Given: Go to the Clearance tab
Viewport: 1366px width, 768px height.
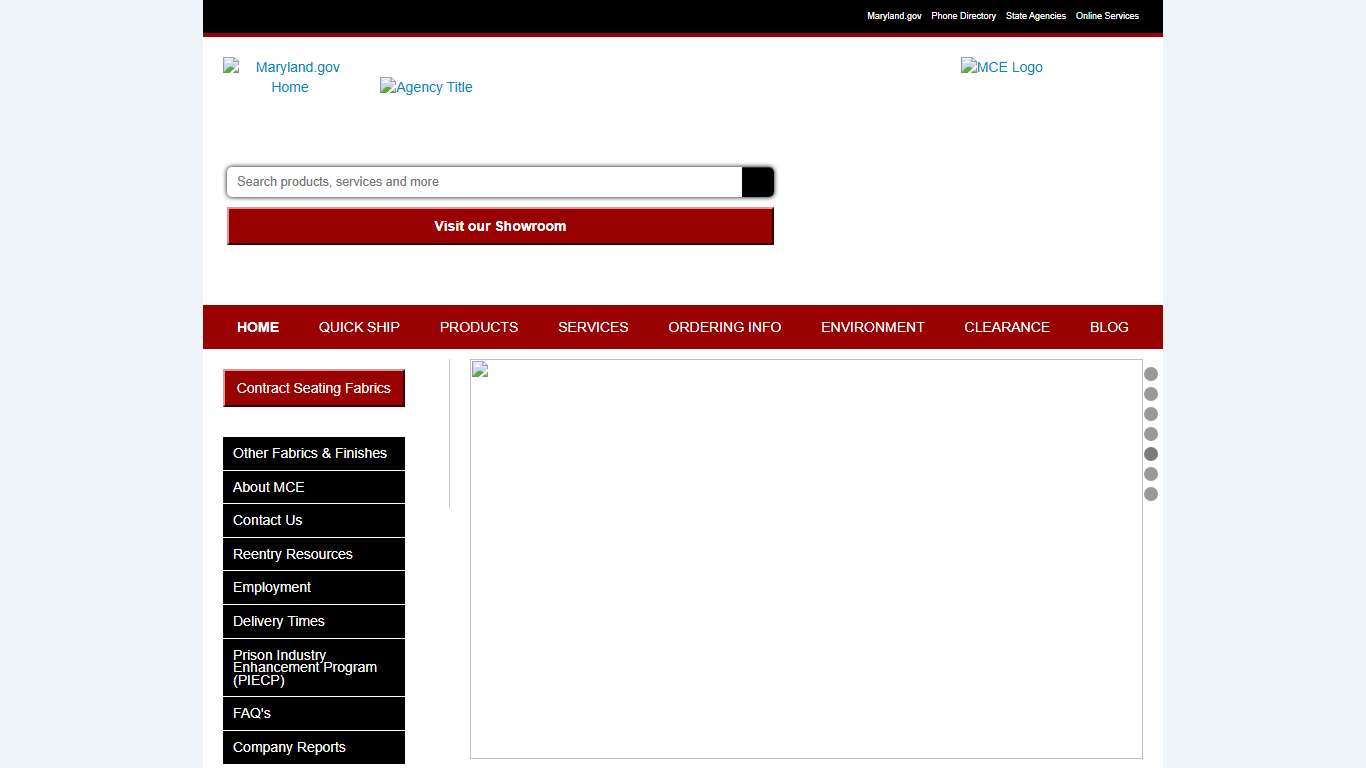Looking at the screenshot, I should pos(1007,327).
